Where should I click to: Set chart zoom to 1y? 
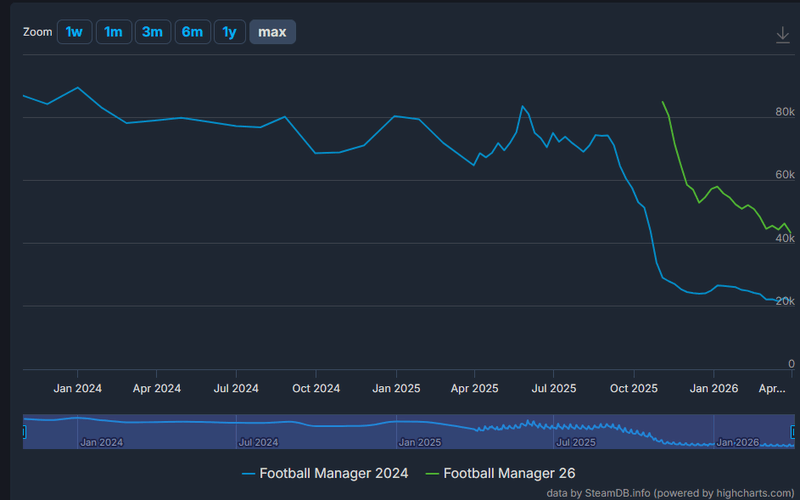coord(230,32)
